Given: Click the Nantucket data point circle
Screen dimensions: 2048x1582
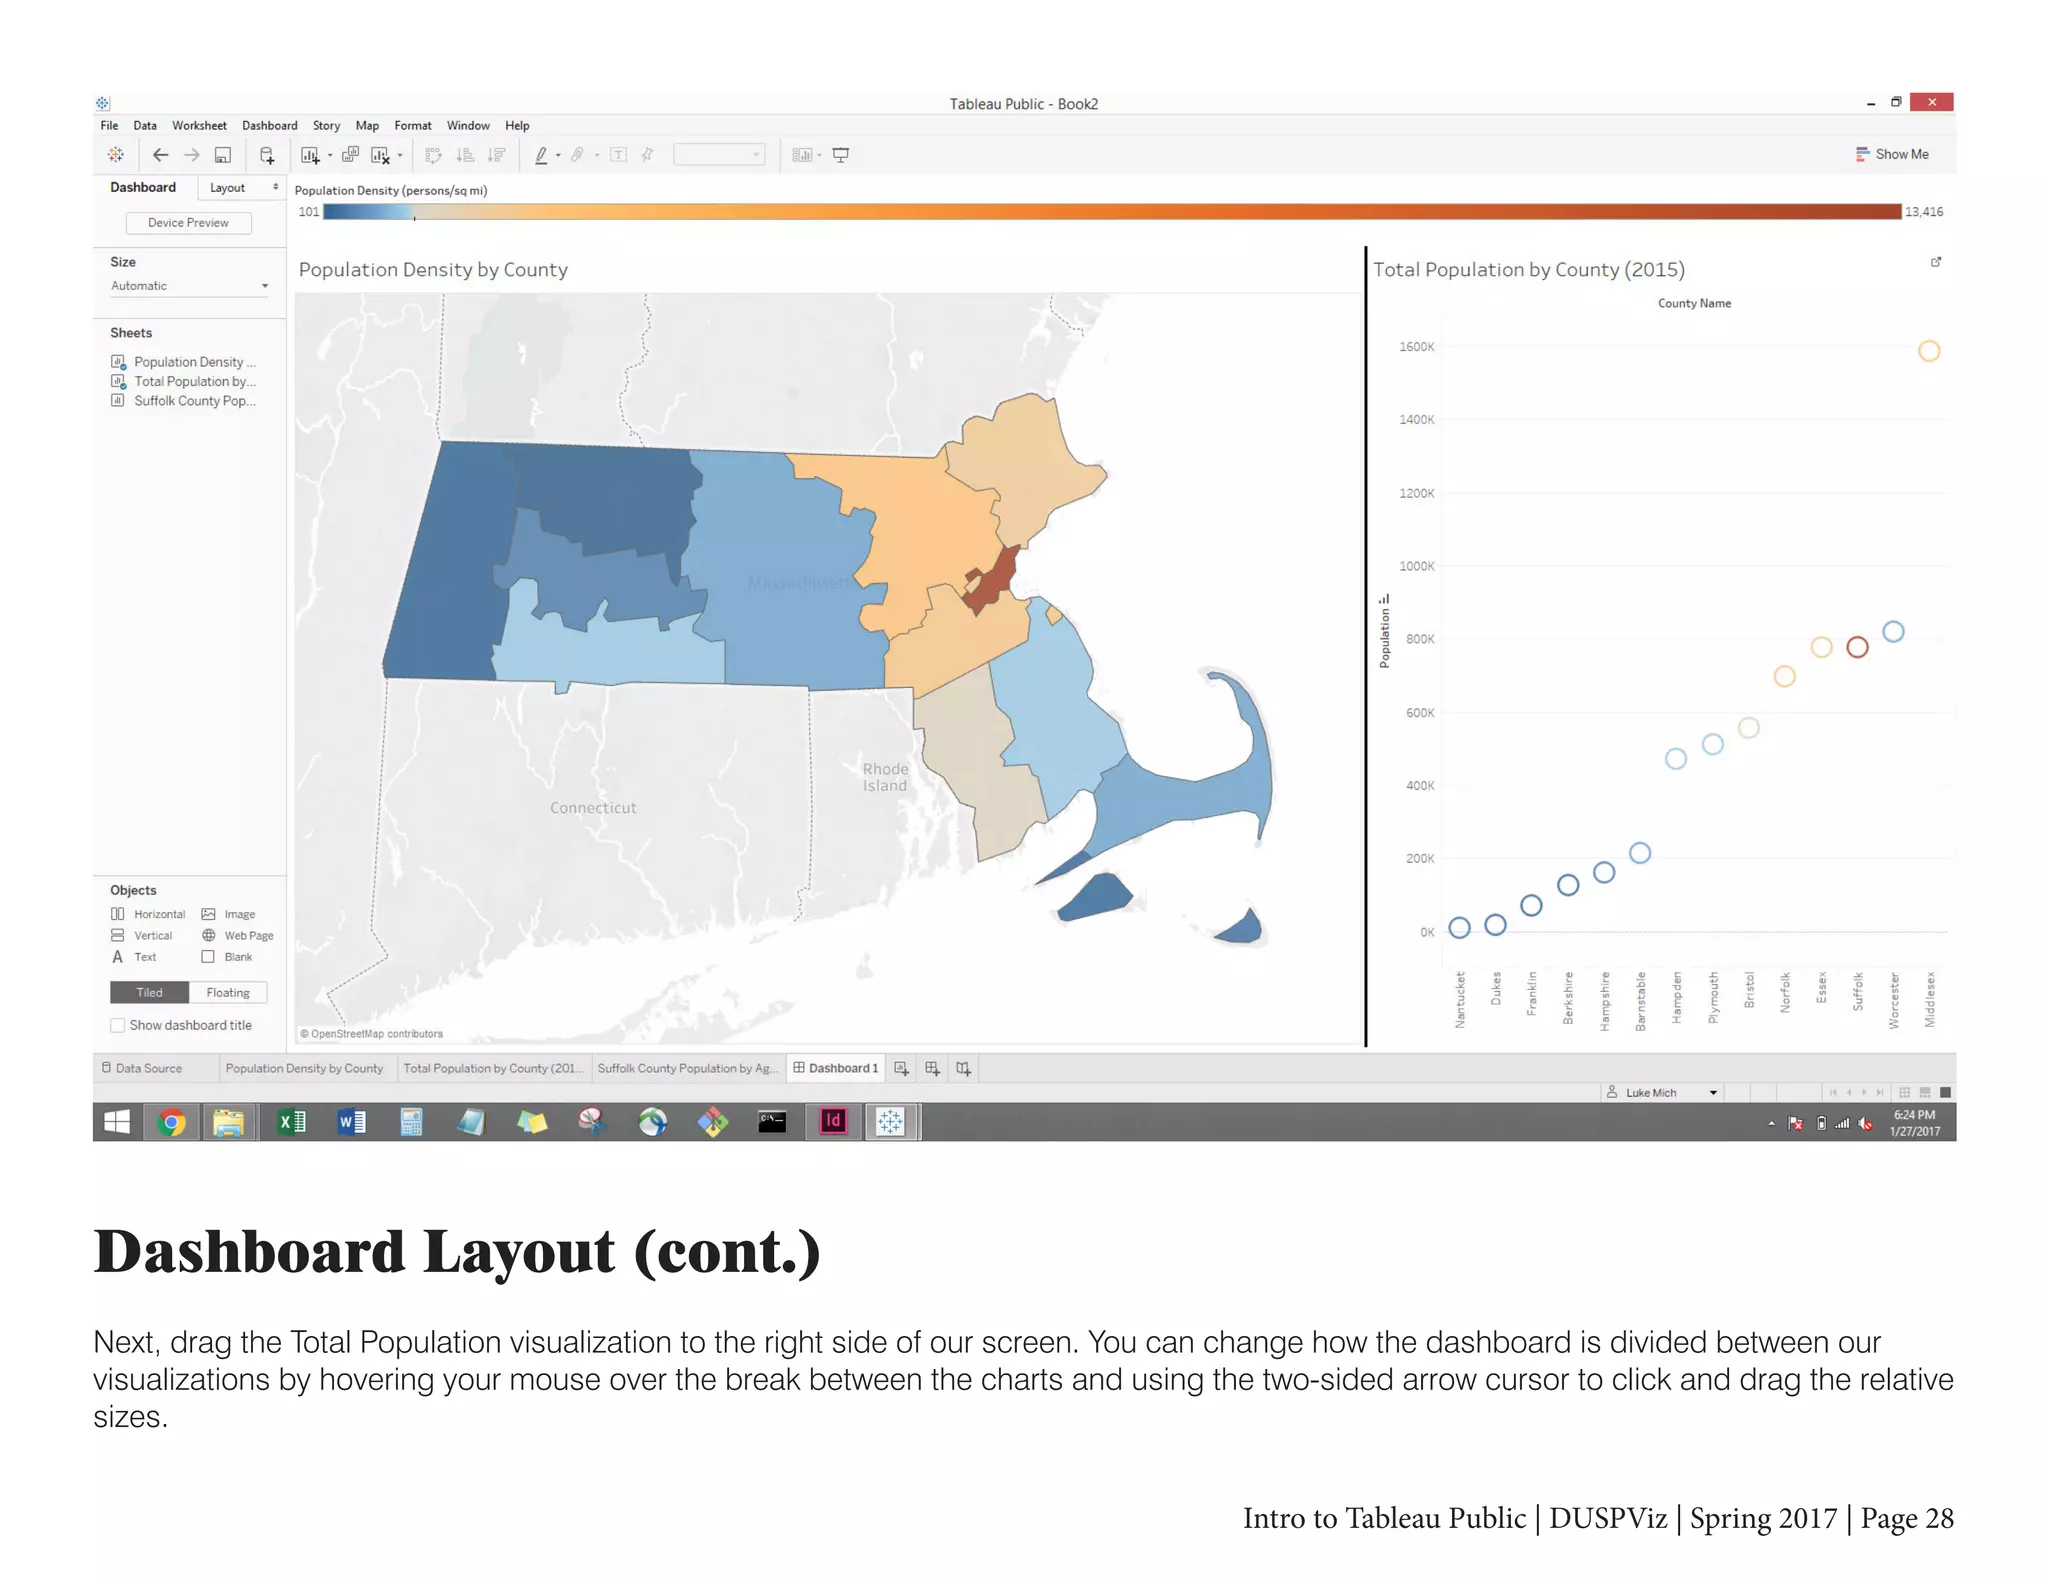Looking at the screenshot, I should (1459, 927).
